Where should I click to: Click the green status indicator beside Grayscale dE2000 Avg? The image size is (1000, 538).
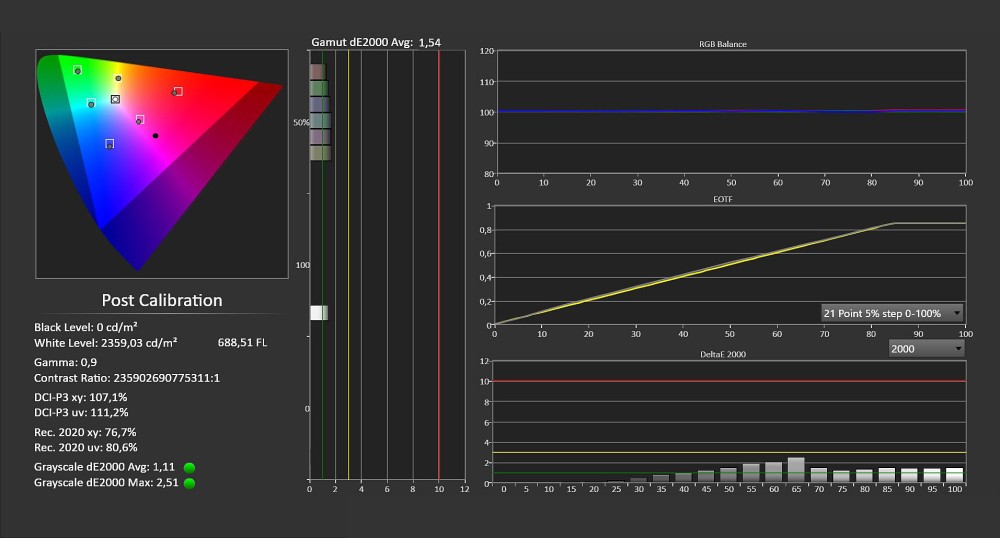pos(189,467)
